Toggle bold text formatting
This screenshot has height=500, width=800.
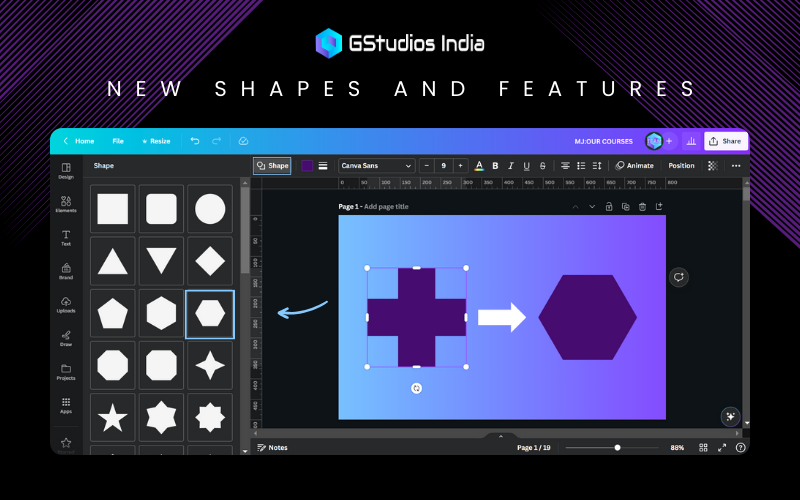(495, 166)
